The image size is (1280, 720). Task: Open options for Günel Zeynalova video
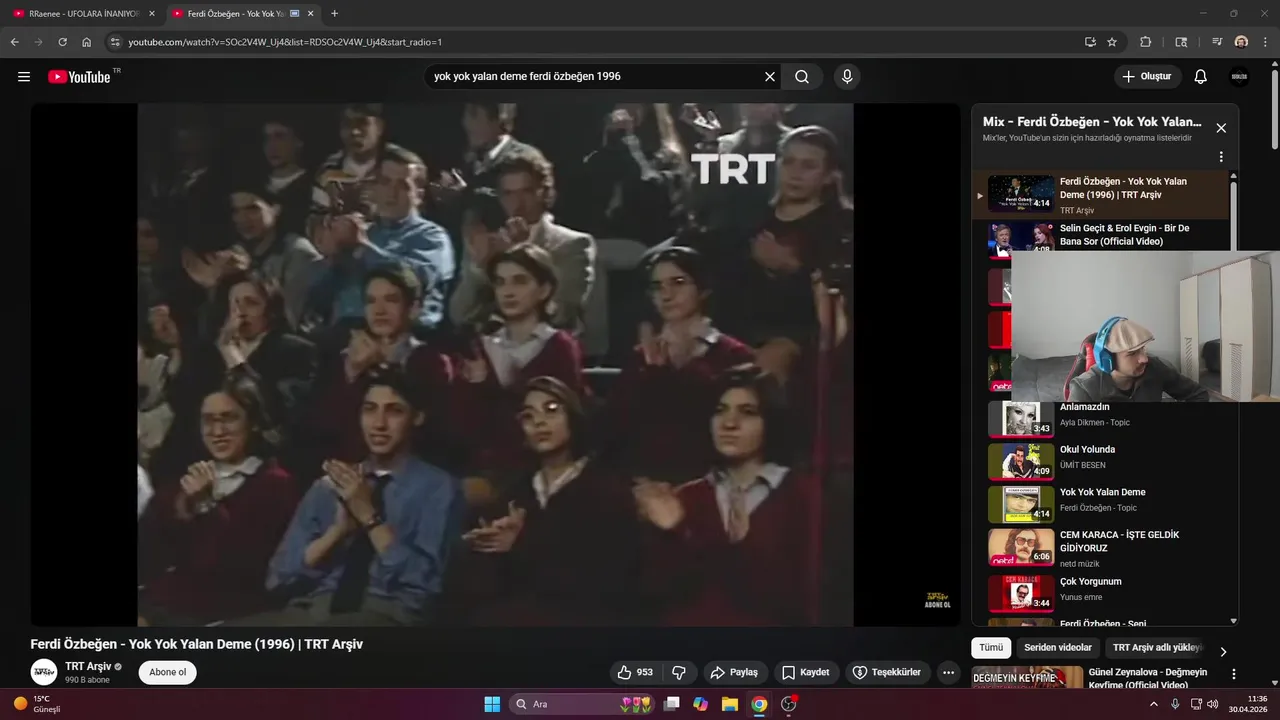(x=1234, y=674)
